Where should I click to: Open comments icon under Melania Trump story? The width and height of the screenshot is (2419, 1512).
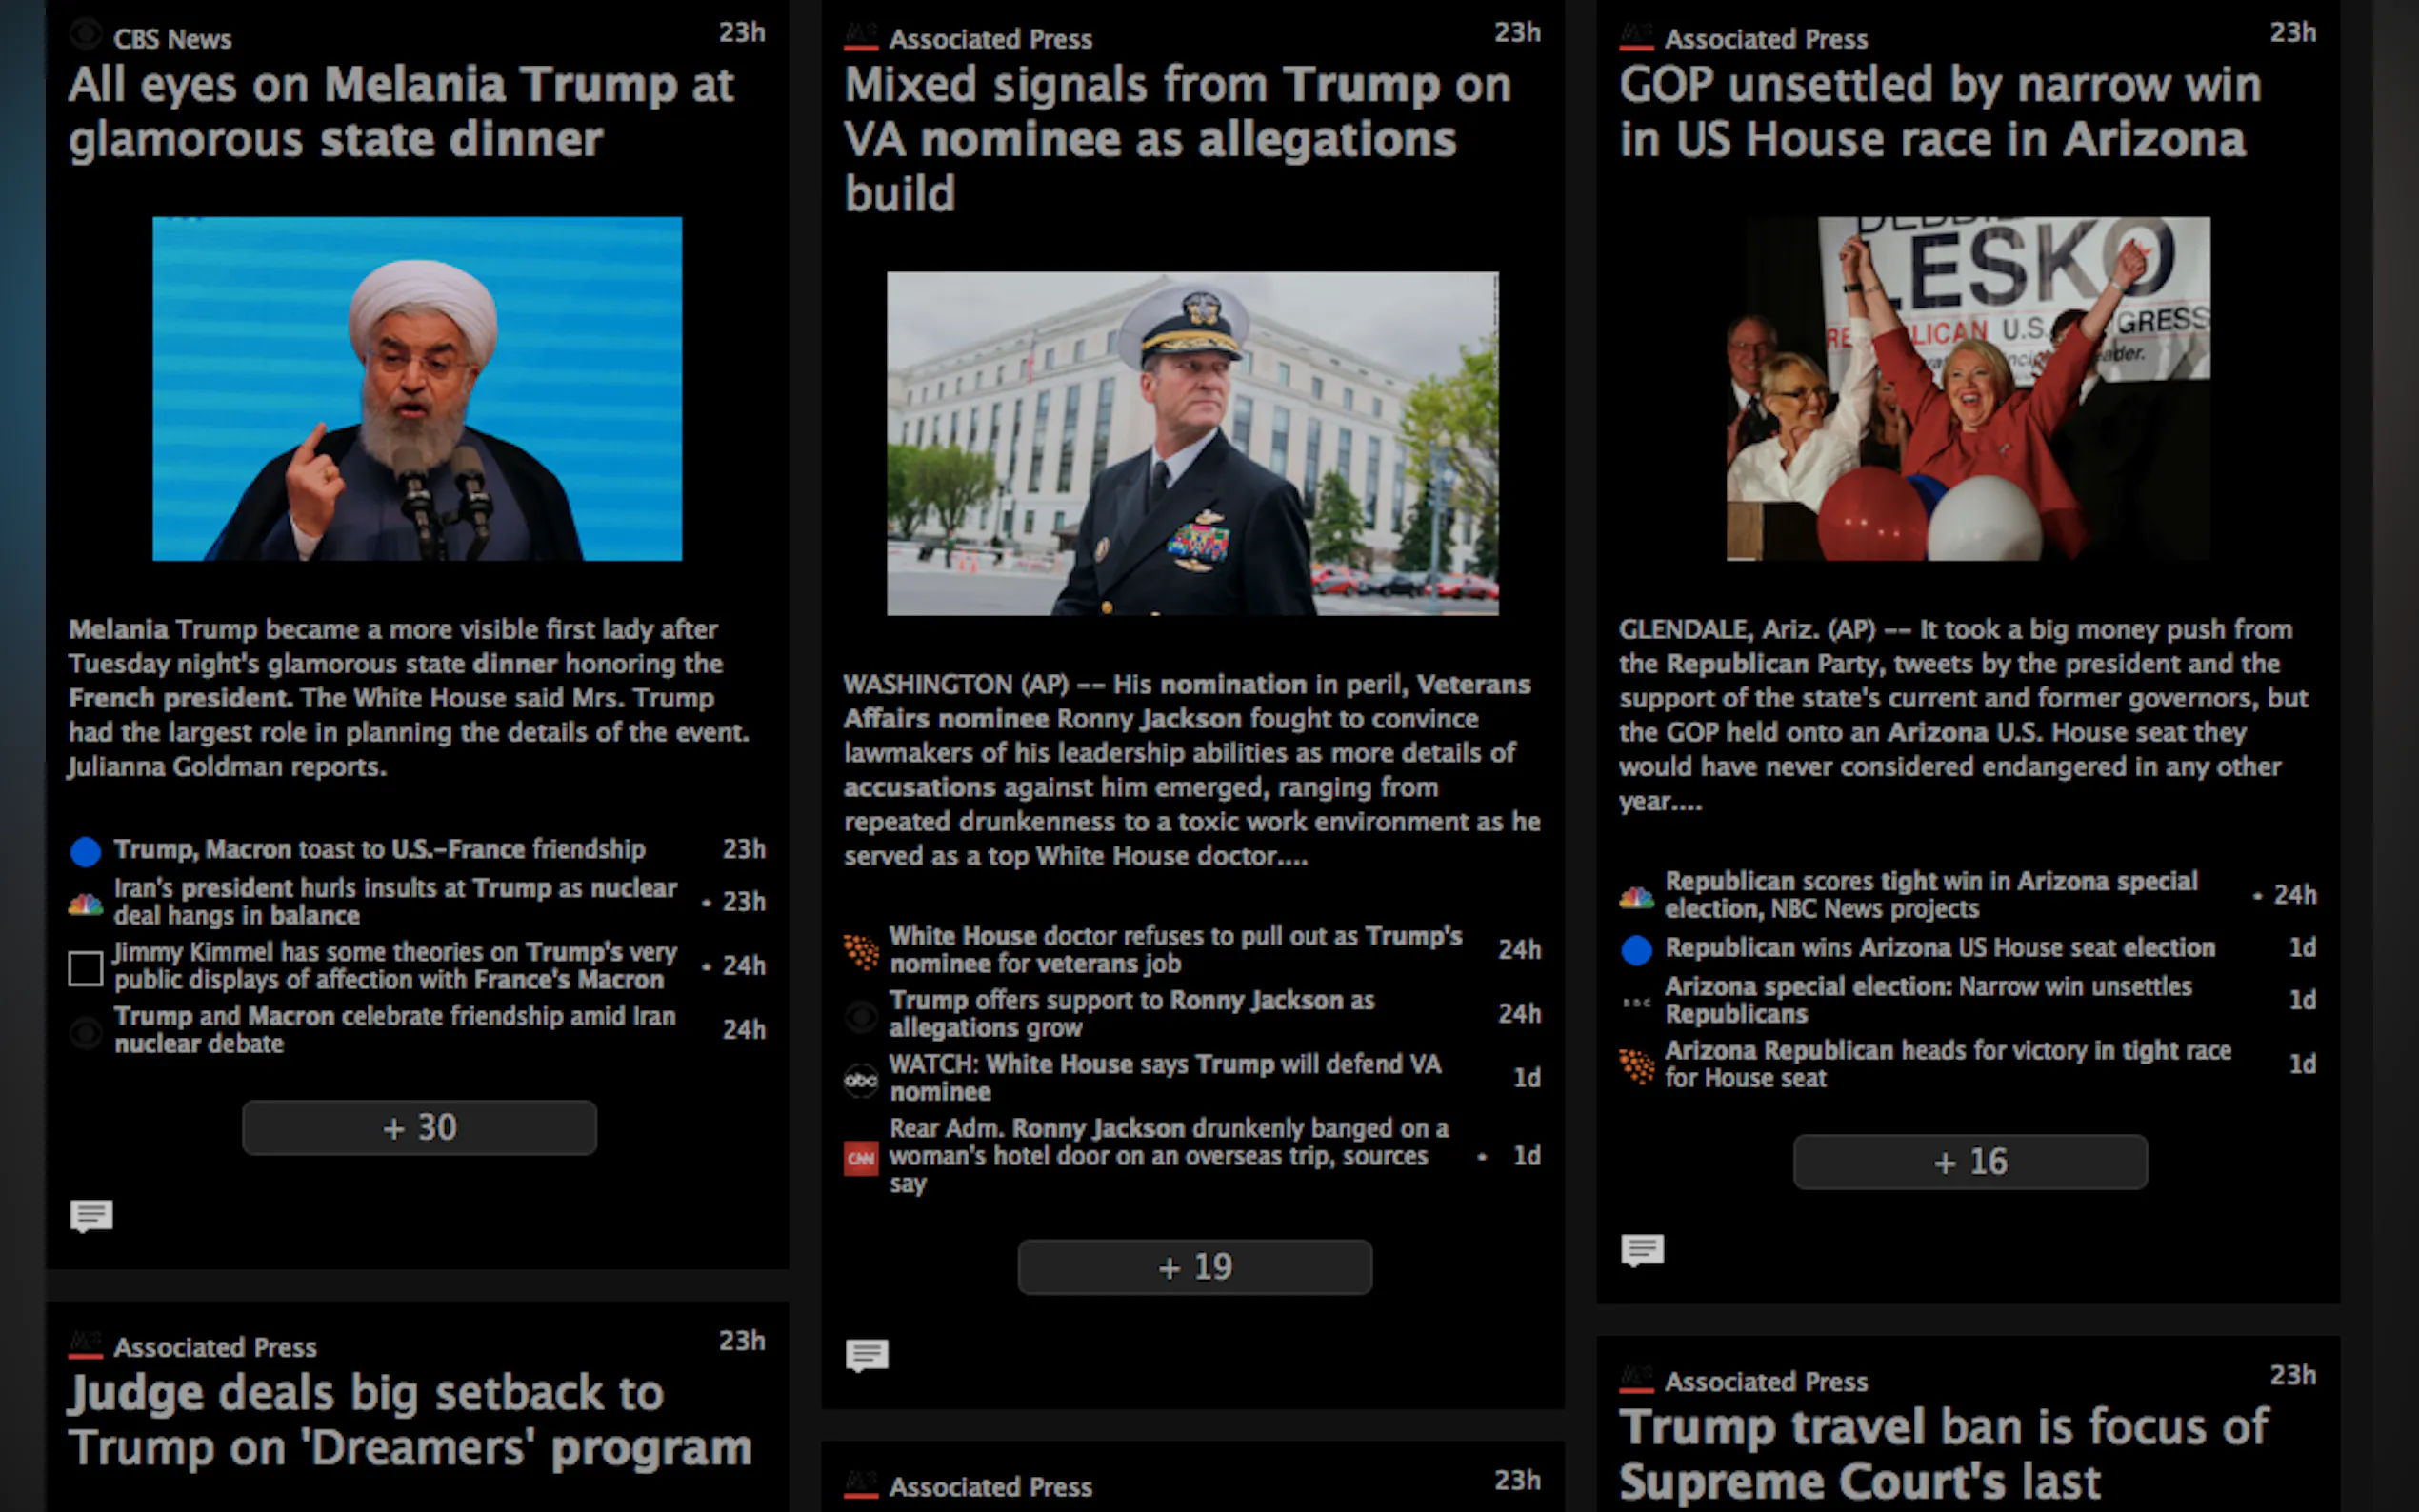[91, 1216]
